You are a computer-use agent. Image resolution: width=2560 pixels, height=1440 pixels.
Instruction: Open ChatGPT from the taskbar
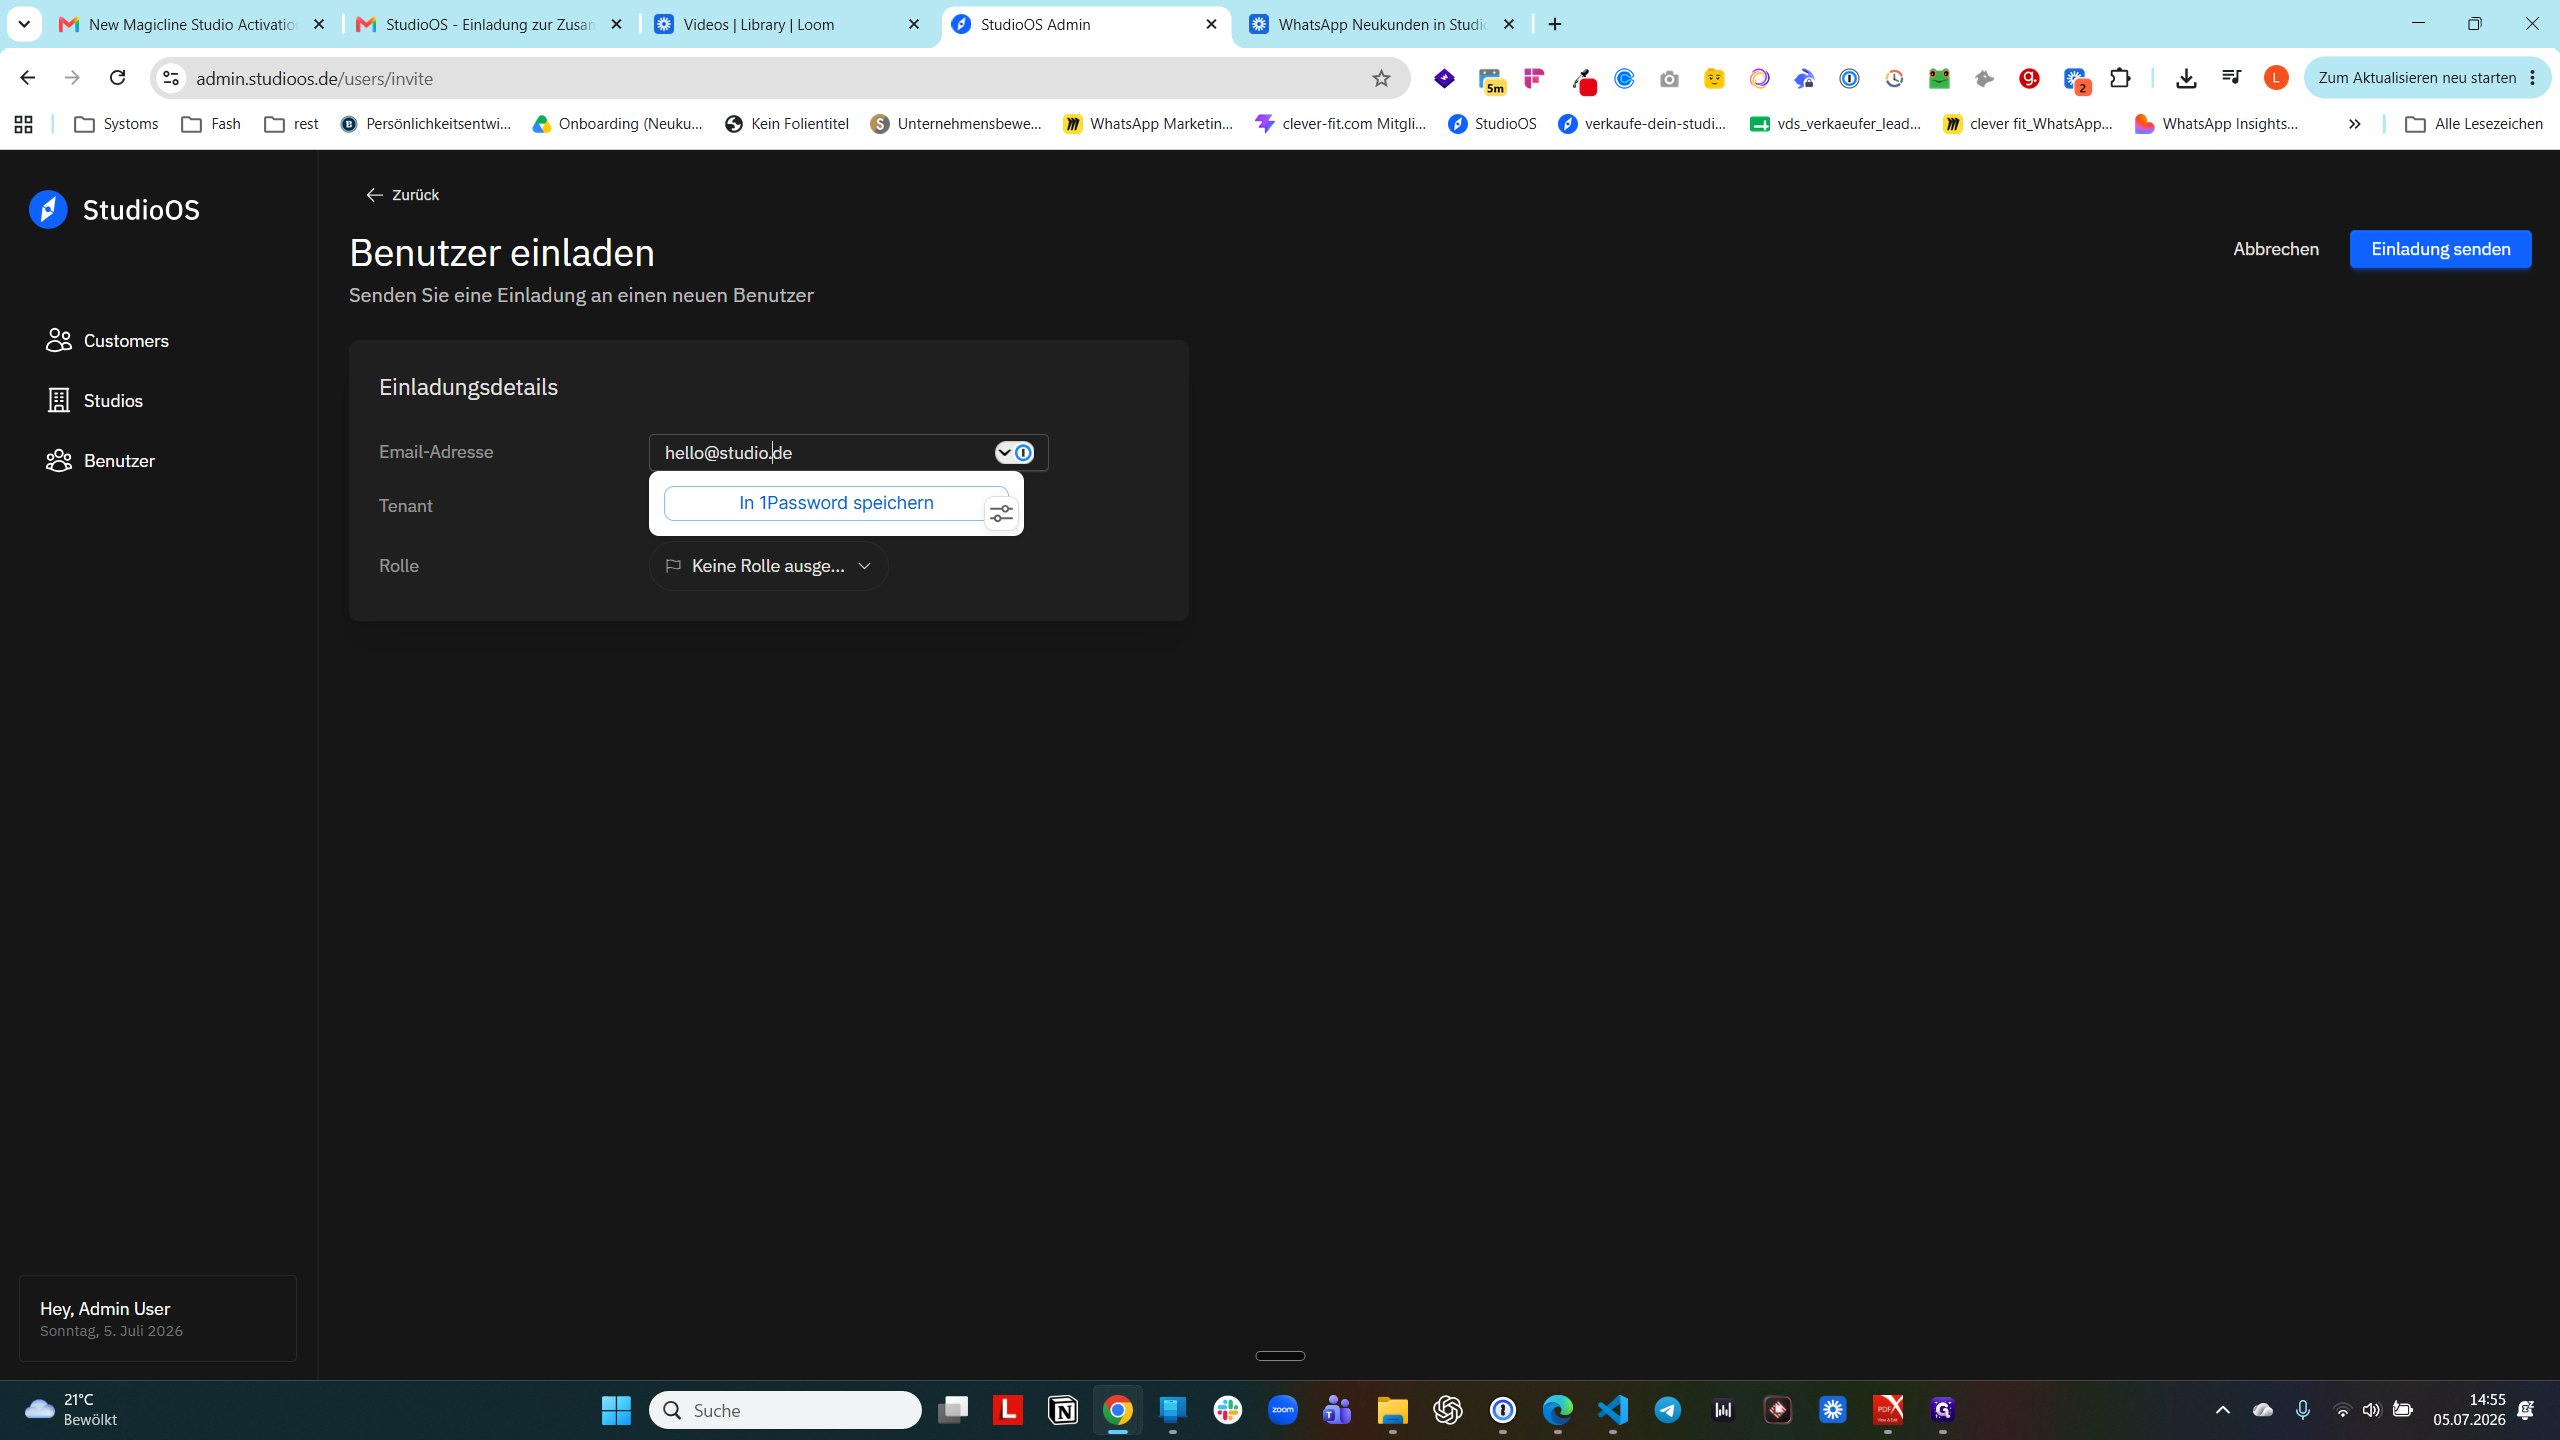1448,1410
